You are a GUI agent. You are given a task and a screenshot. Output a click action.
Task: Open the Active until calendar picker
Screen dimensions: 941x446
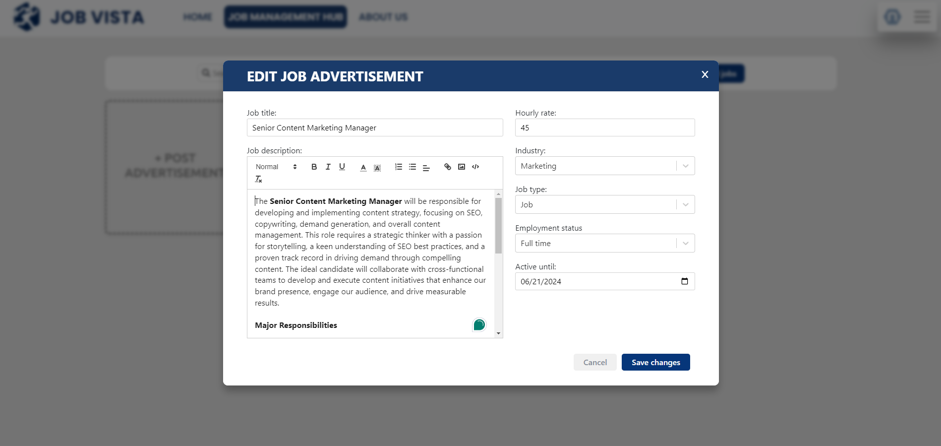tap(684, 282)
